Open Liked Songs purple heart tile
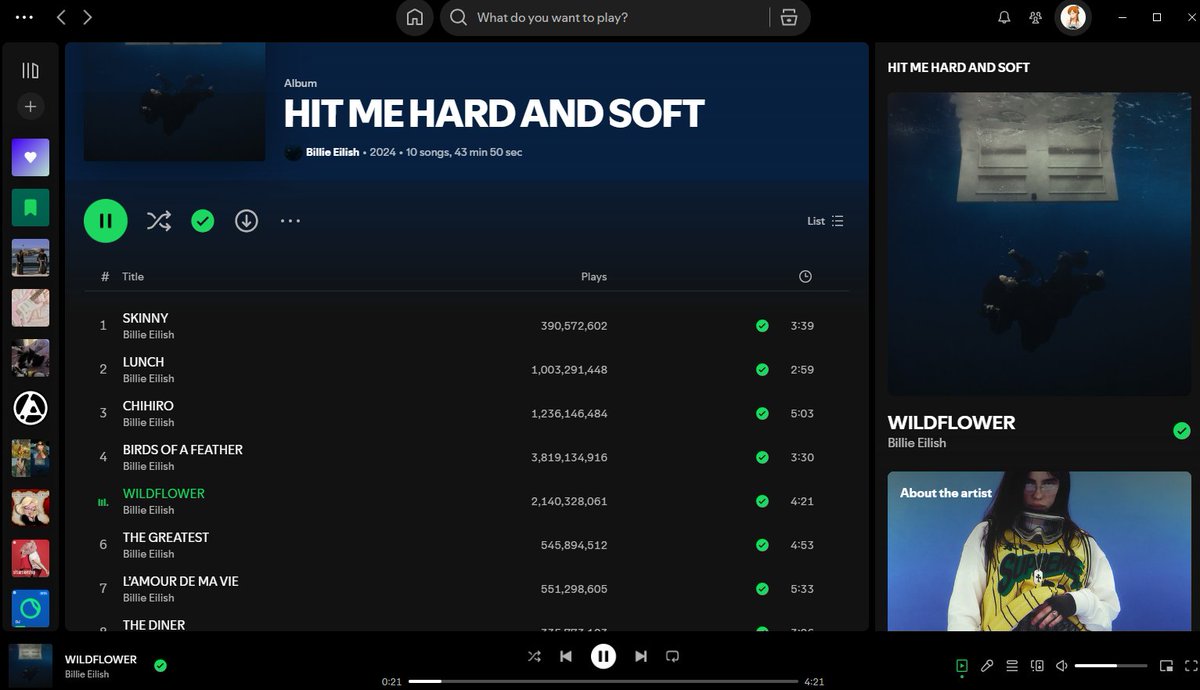 pos(30,157)
